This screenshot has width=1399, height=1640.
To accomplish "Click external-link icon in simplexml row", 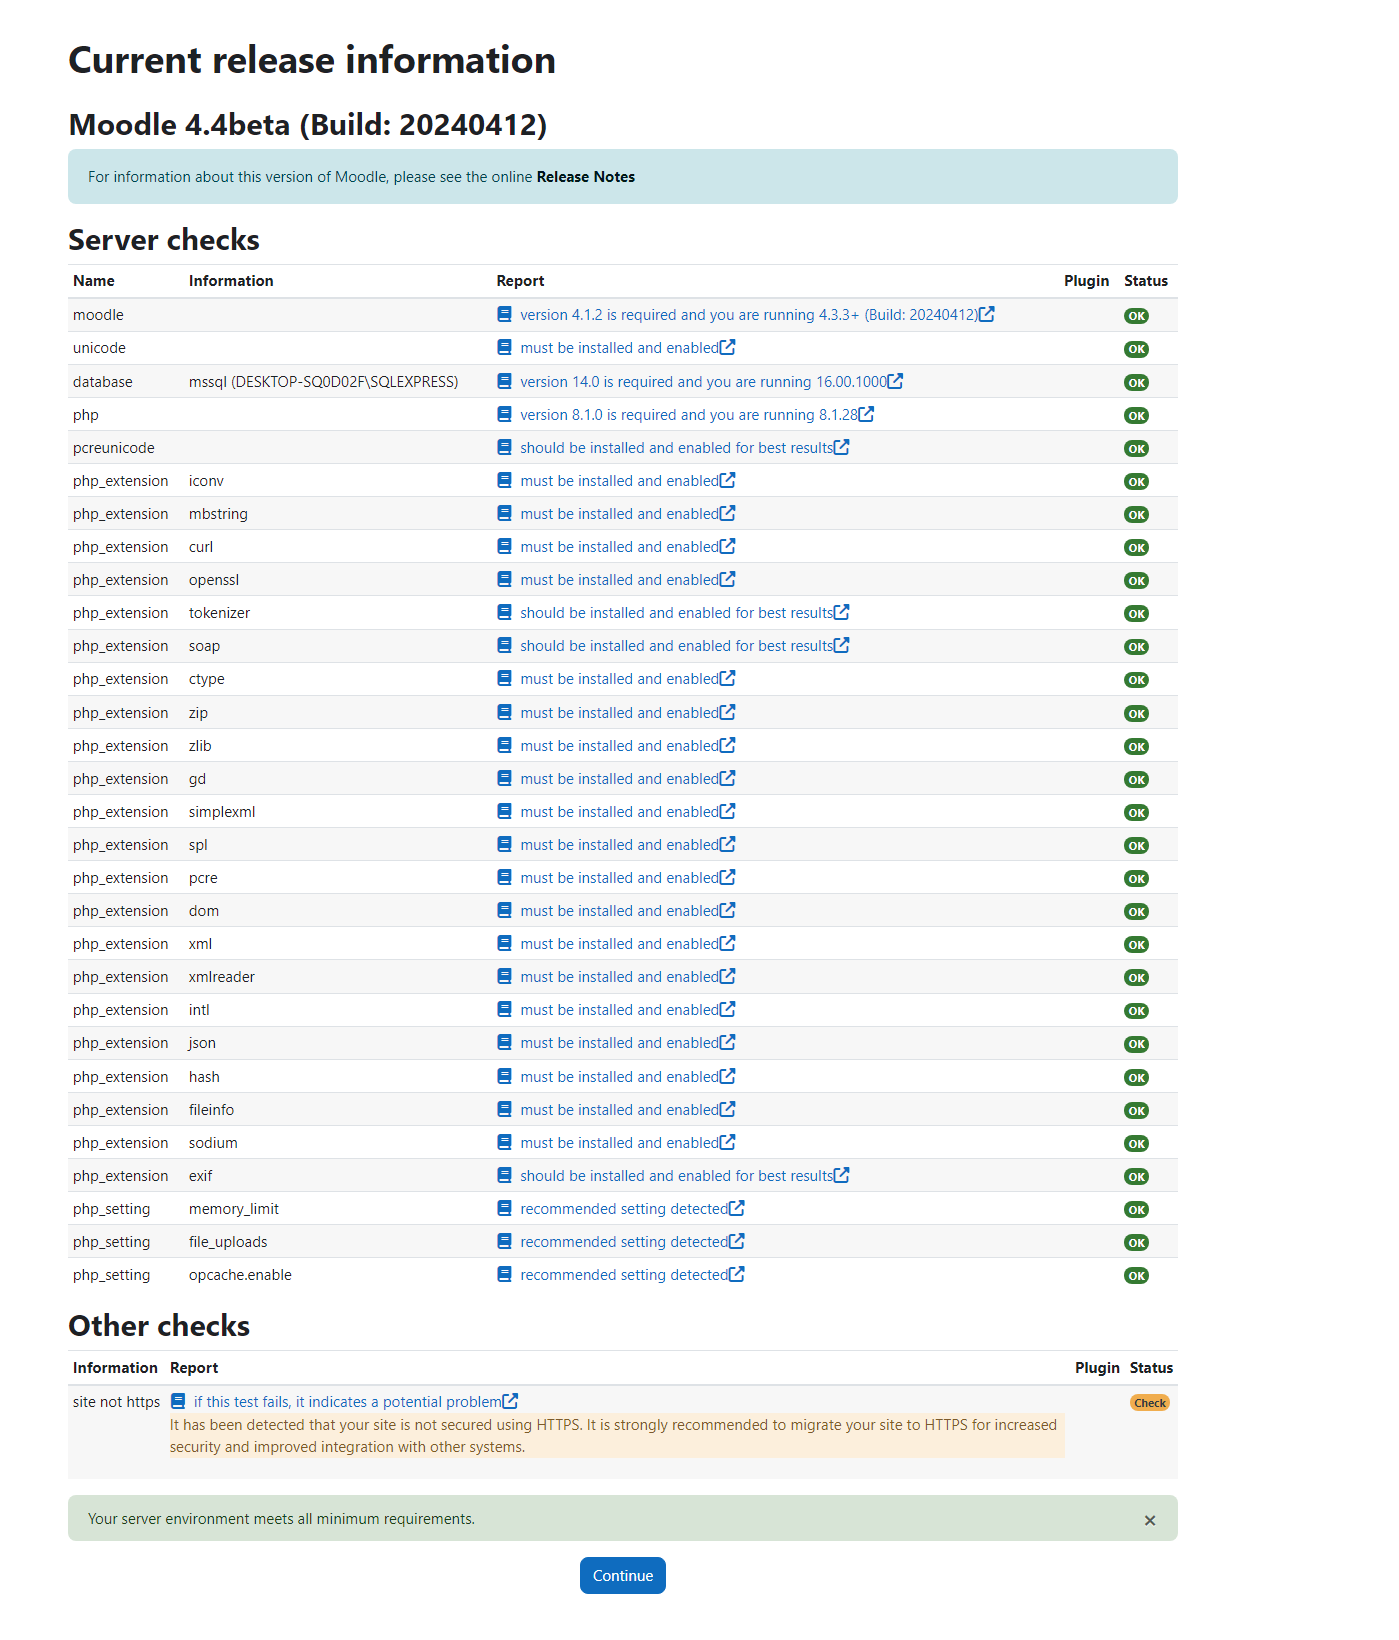I will (x=728, y=811).
